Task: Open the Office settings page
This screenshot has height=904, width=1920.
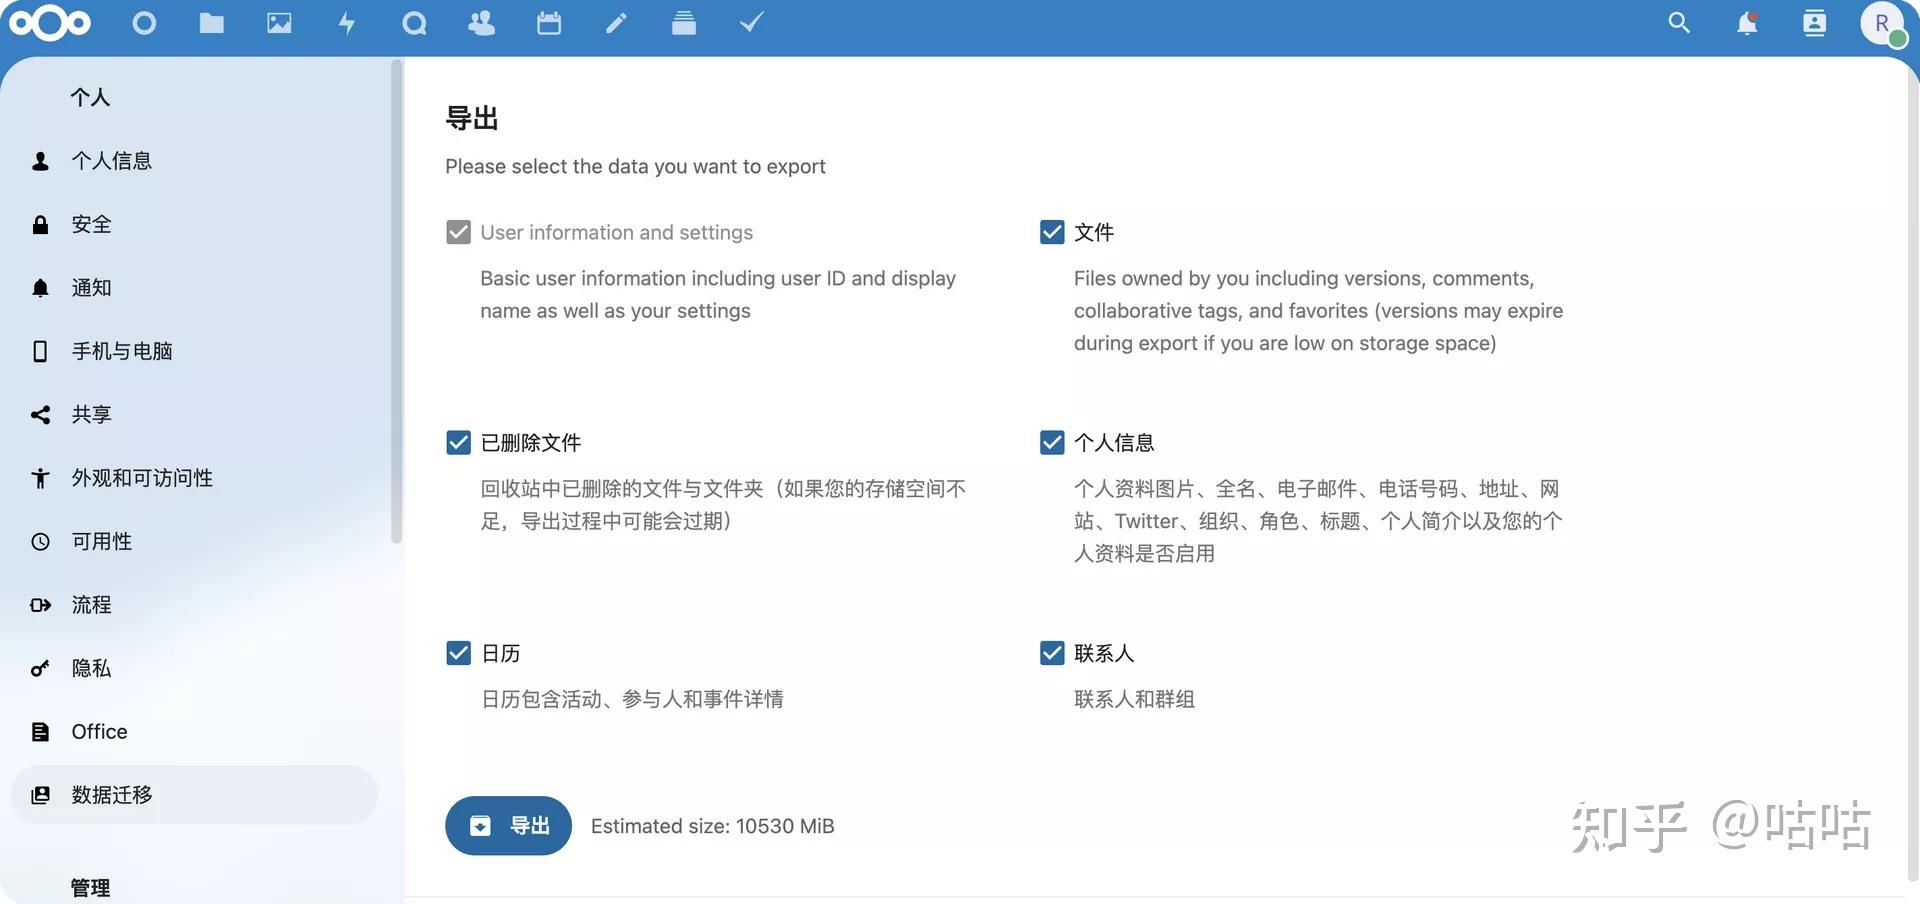Action: (98, 731)
